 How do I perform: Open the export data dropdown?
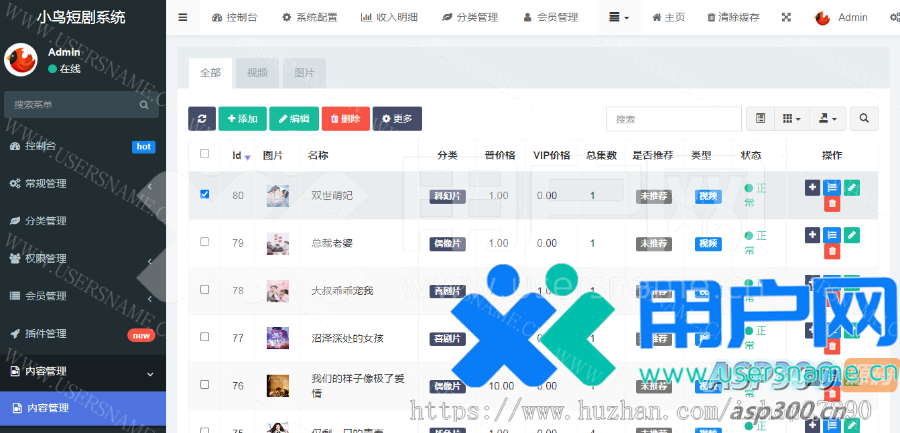click(827, 118)
